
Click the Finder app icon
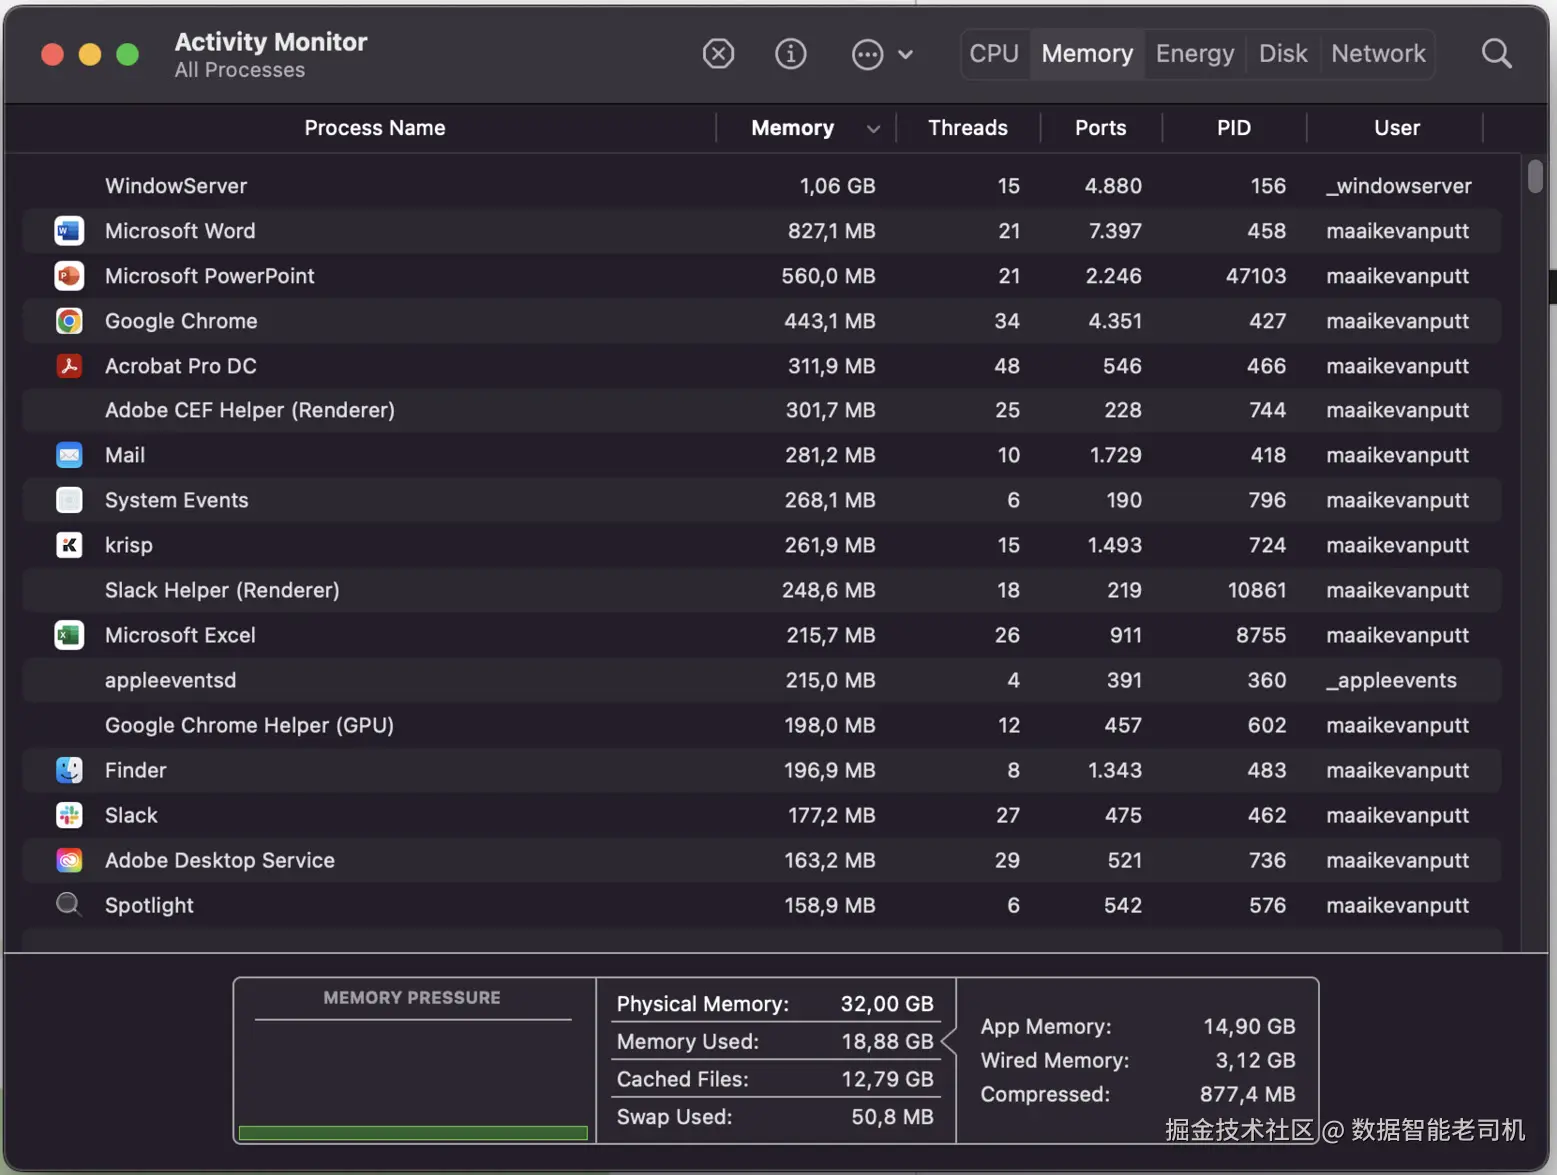(69, 770)
